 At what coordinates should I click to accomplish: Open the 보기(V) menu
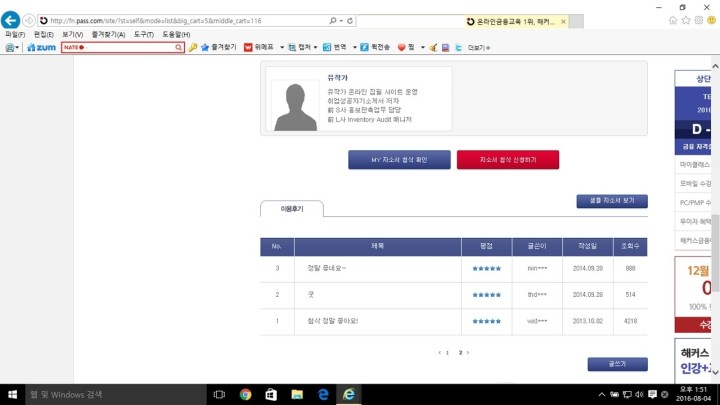coord(73,34)
